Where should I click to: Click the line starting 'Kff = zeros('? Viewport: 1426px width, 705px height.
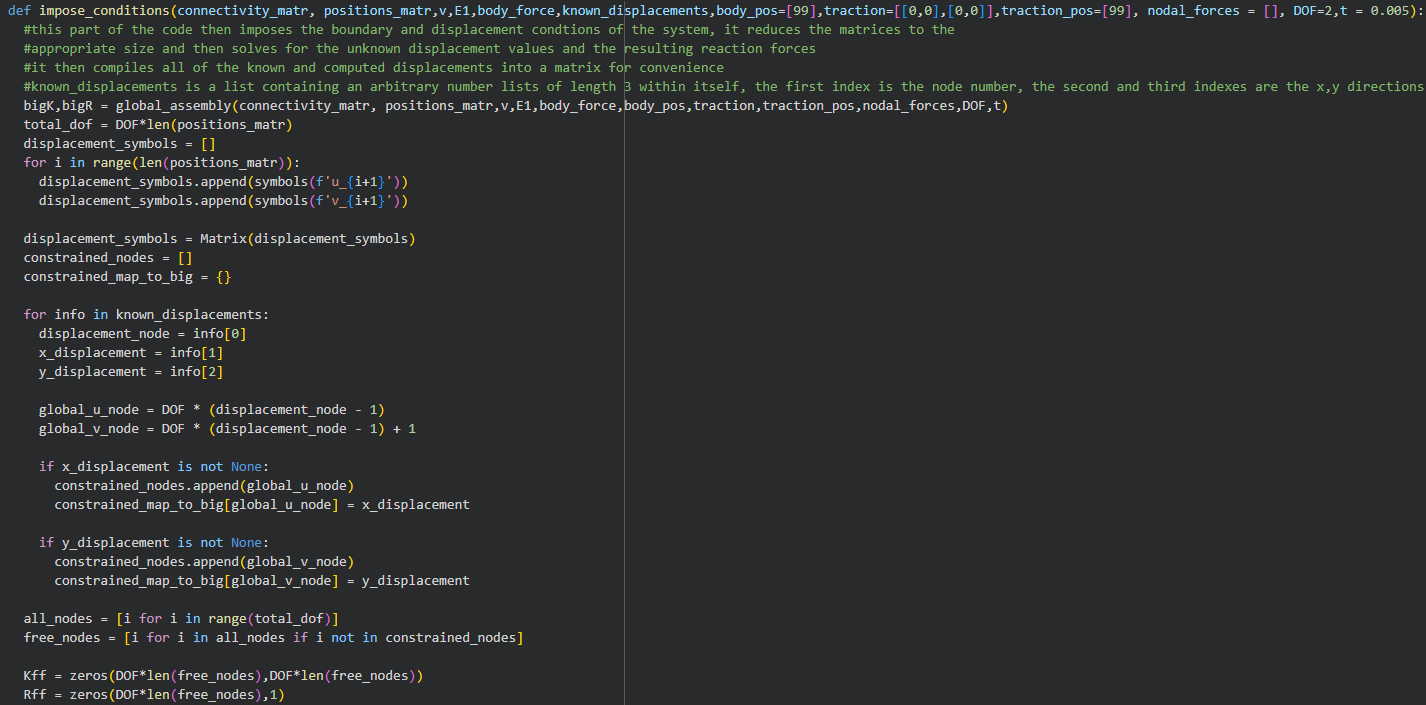(x=223, y=676)
